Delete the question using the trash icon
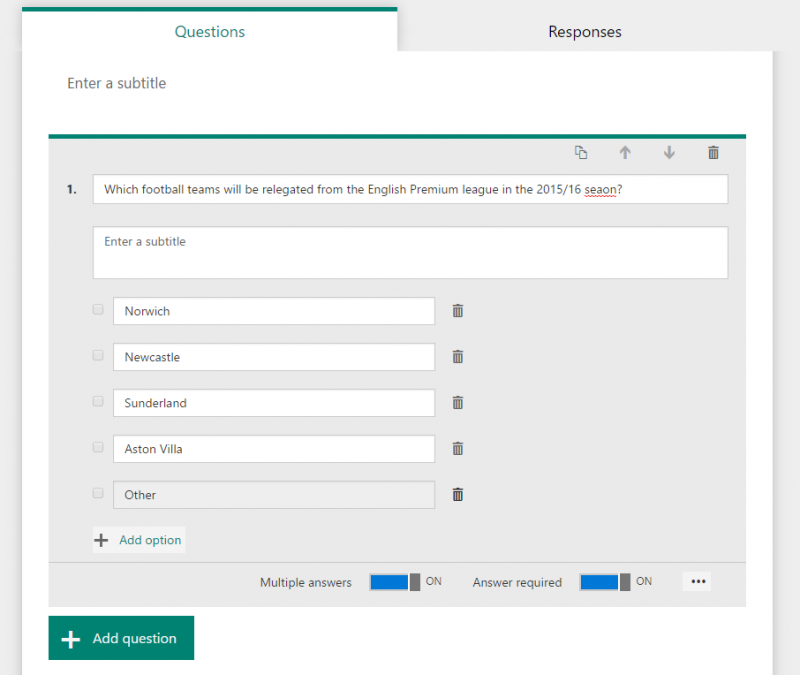The height and width of the screenshot is (675, 800). coord(713,152)
